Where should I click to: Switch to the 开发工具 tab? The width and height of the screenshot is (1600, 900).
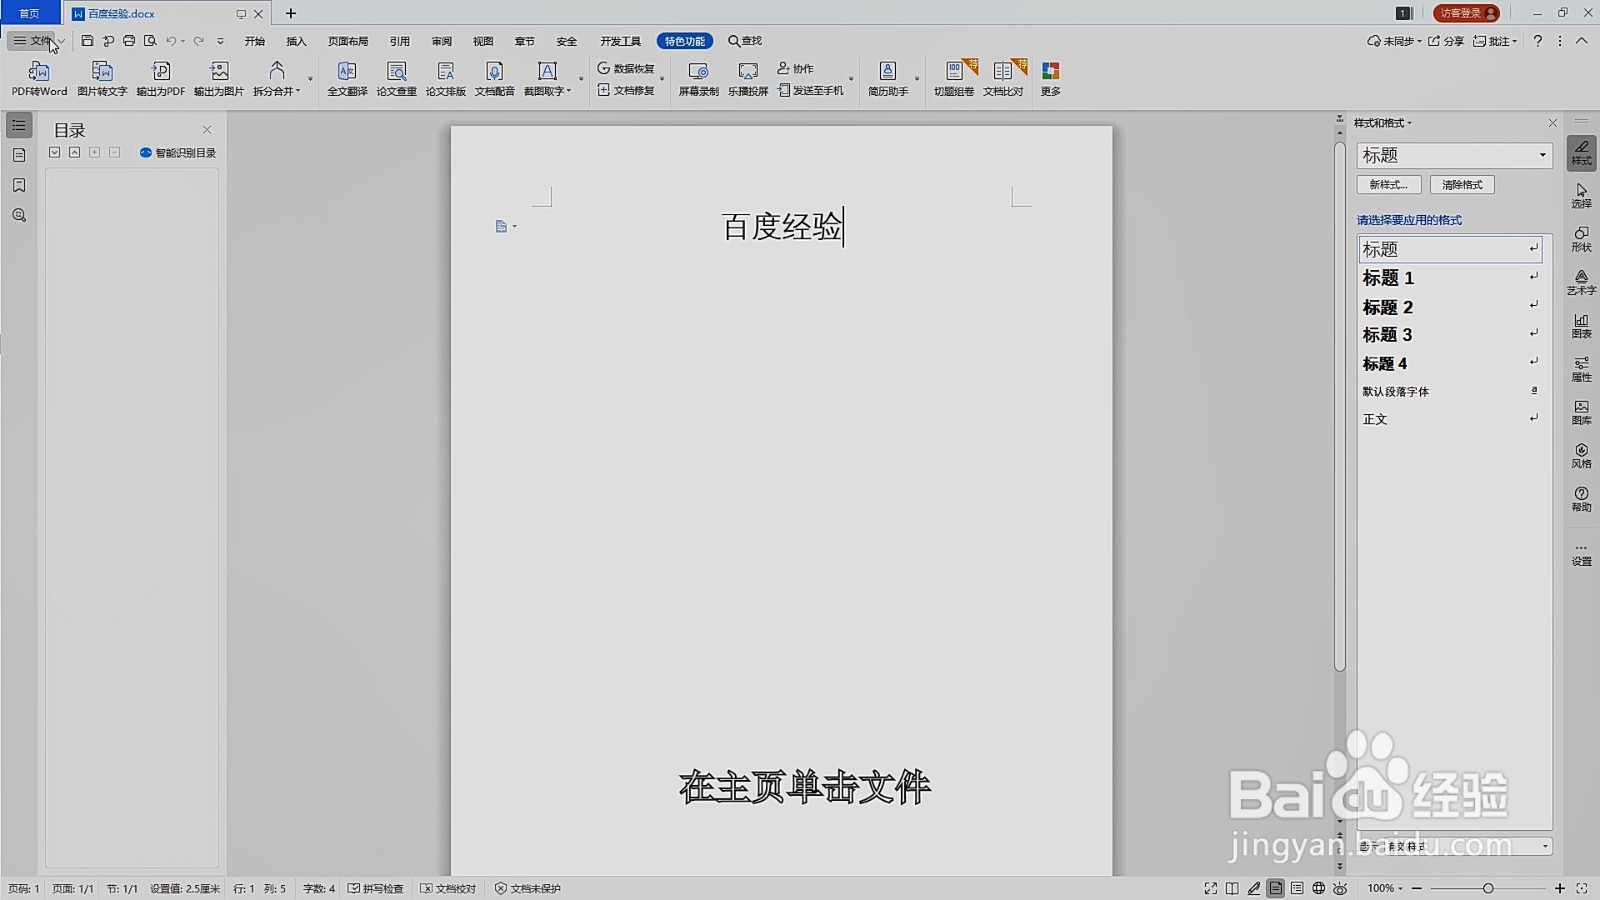[620, 41]
